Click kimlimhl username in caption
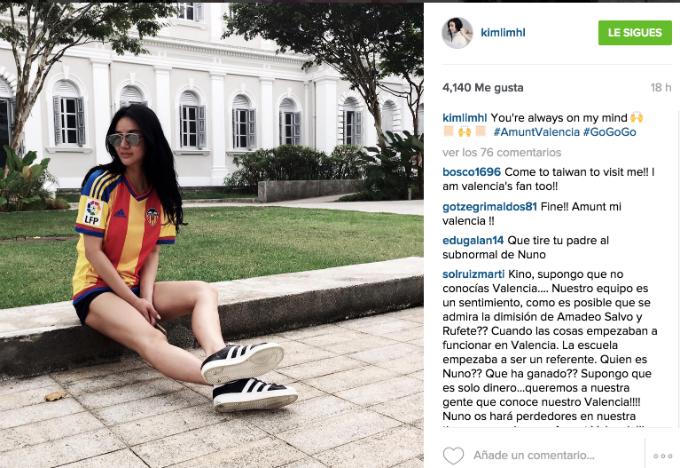This screenshot has width=680, height=468. [465, 118]
